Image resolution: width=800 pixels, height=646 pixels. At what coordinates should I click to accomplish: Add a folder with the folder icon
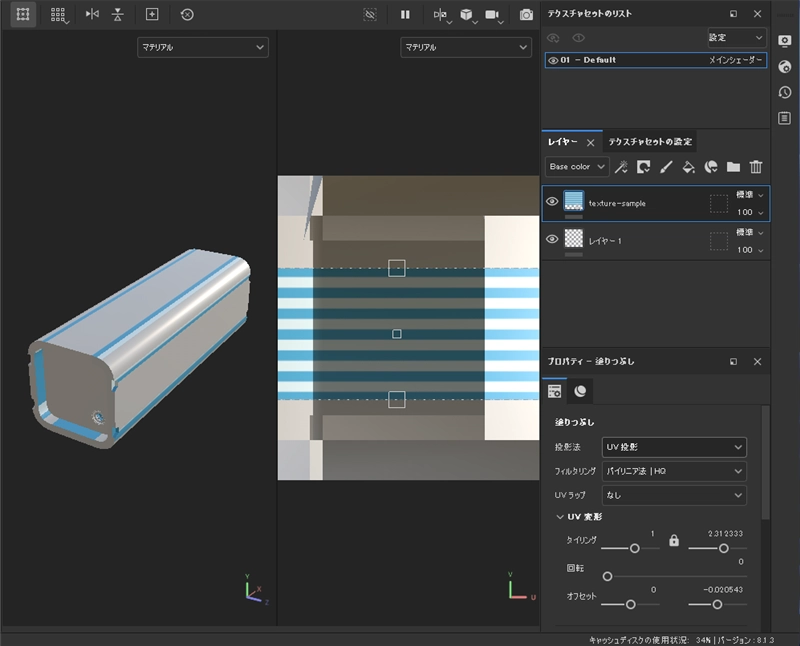(733, 167)
